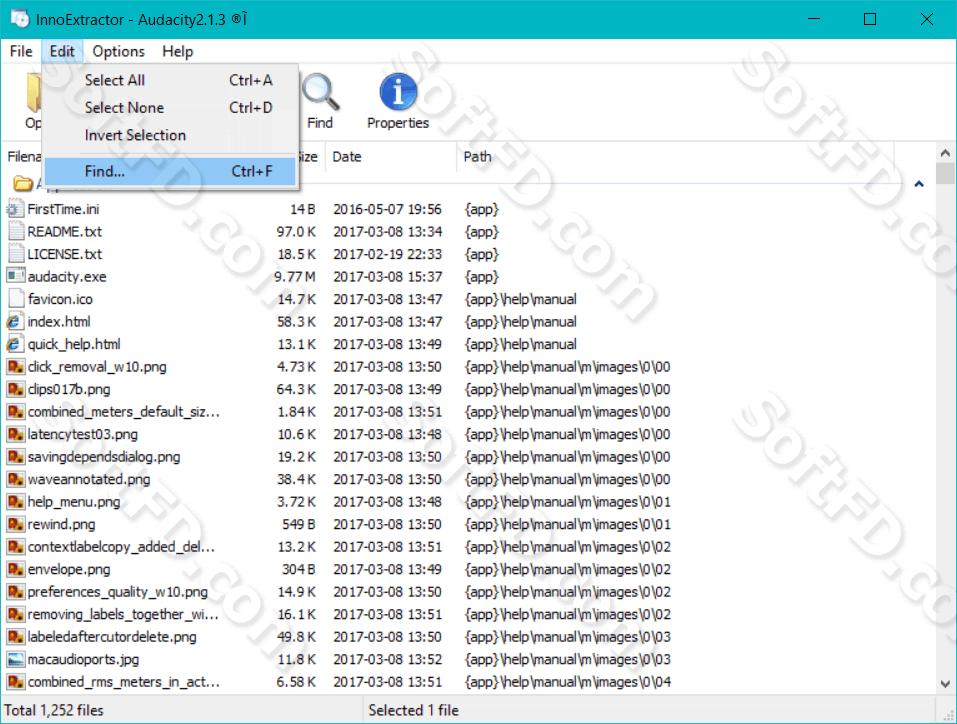Click the path ending in \0\04
The image size is (957, 724).
568,682
